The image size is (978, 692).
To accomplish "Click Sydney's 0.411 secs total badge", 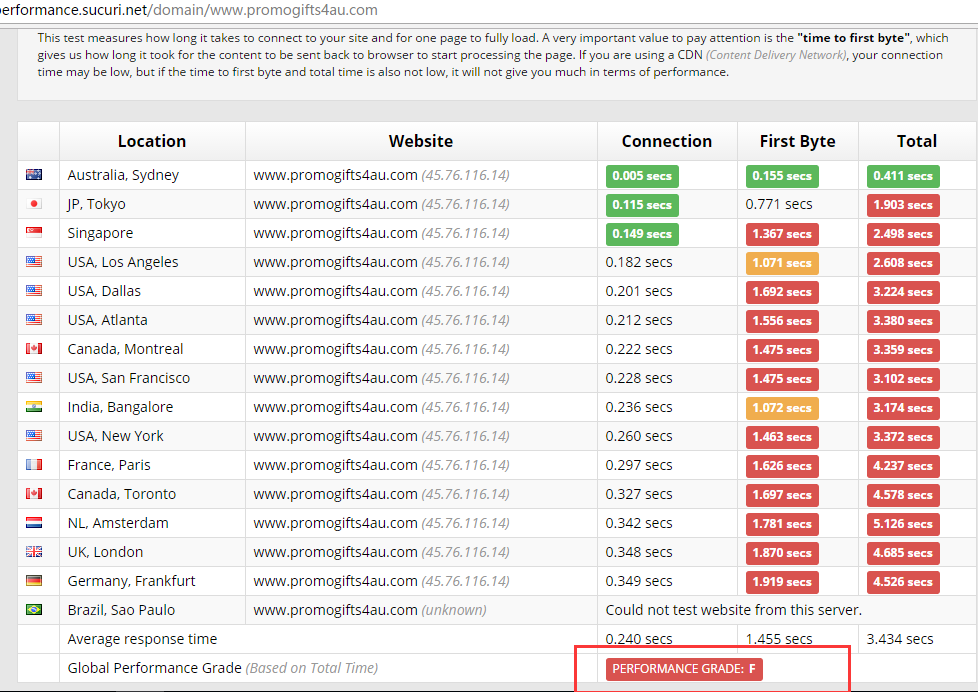I will (x=903, y=176).
